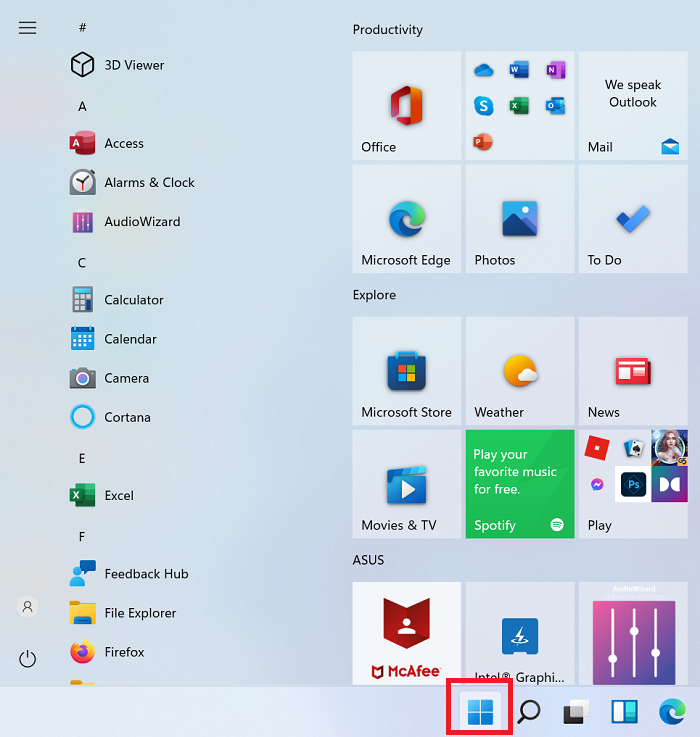This screenshot has height=737, width=700.
Task: Open the 3D Viewer app
Action: point(118,65)
